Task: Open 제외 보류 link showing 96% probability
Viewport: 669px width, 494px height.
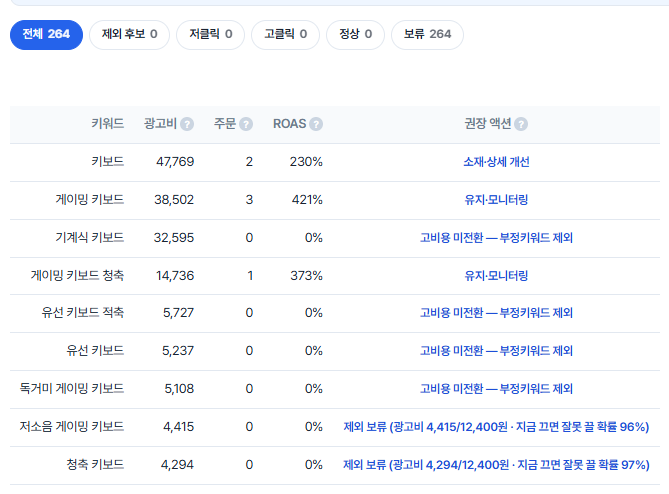Action: point(496,427)
